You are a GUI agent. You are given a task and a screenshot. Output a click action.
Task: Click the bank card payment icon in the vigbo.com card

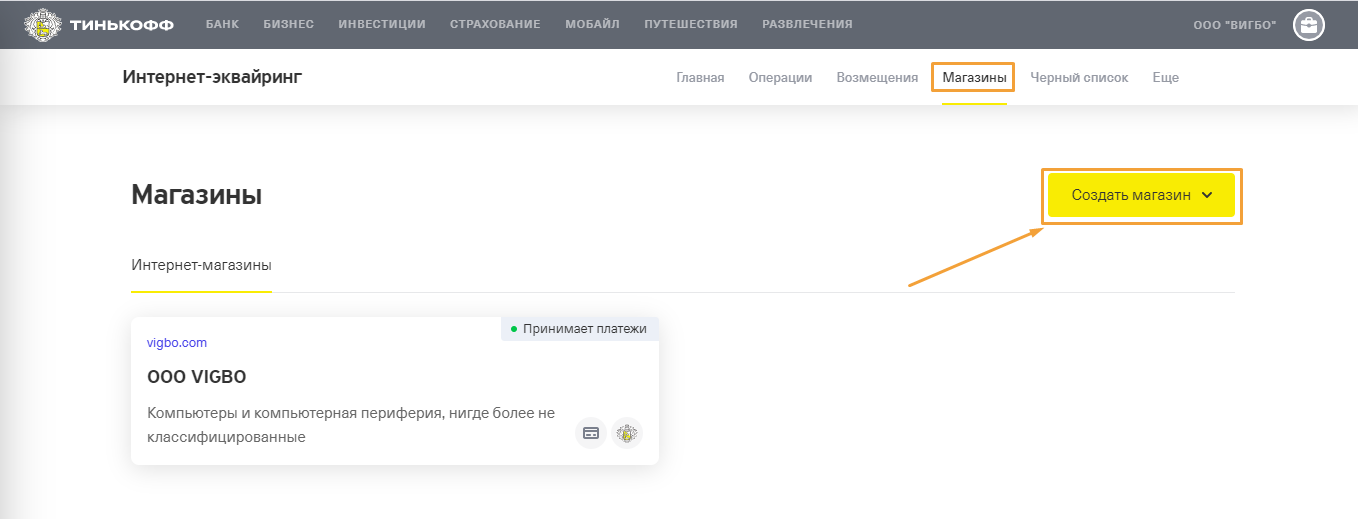pos(591,433)
